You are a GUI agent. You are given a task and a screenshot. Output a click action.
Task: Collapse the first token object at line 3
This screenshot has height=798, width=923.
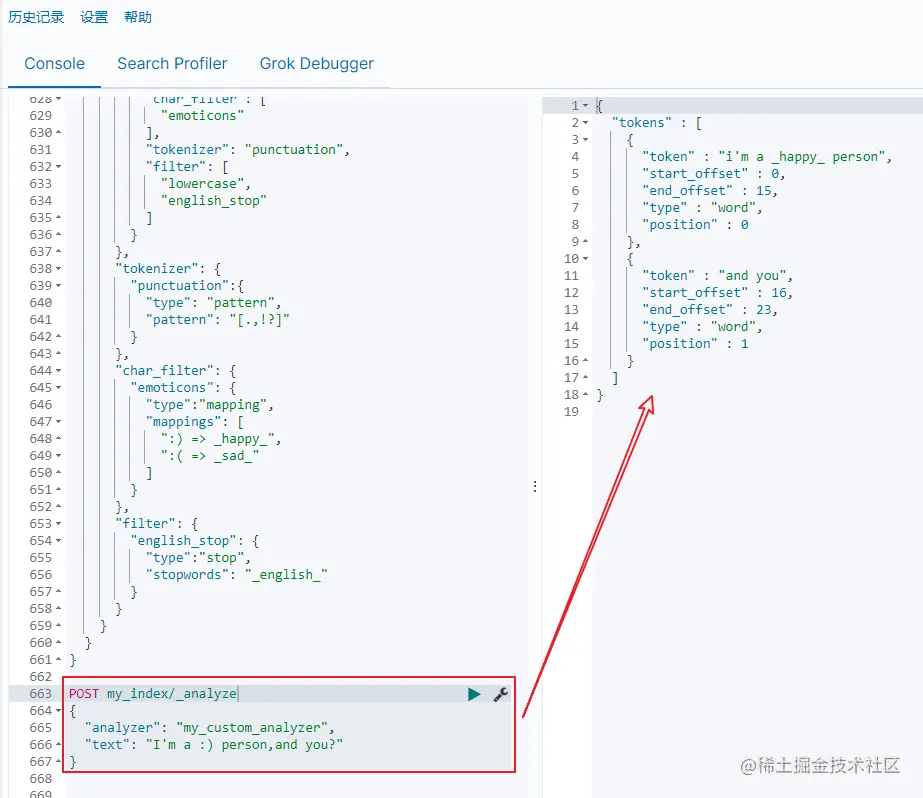(586, 140)
